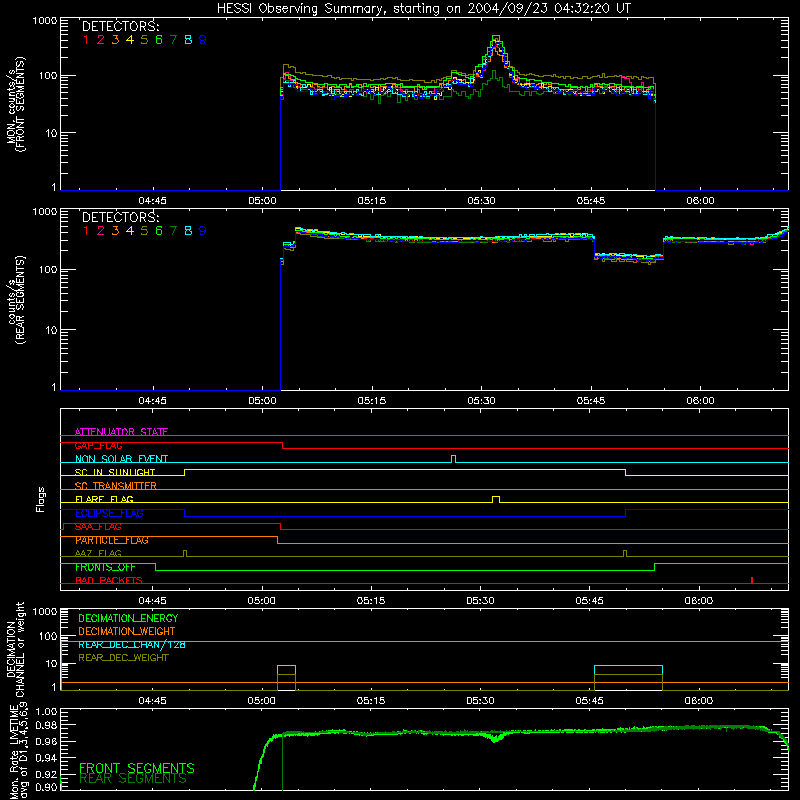Select yellow detector 4 in the front segments legend
Screen dimensions: 800x800
click(x=130, y=40)
